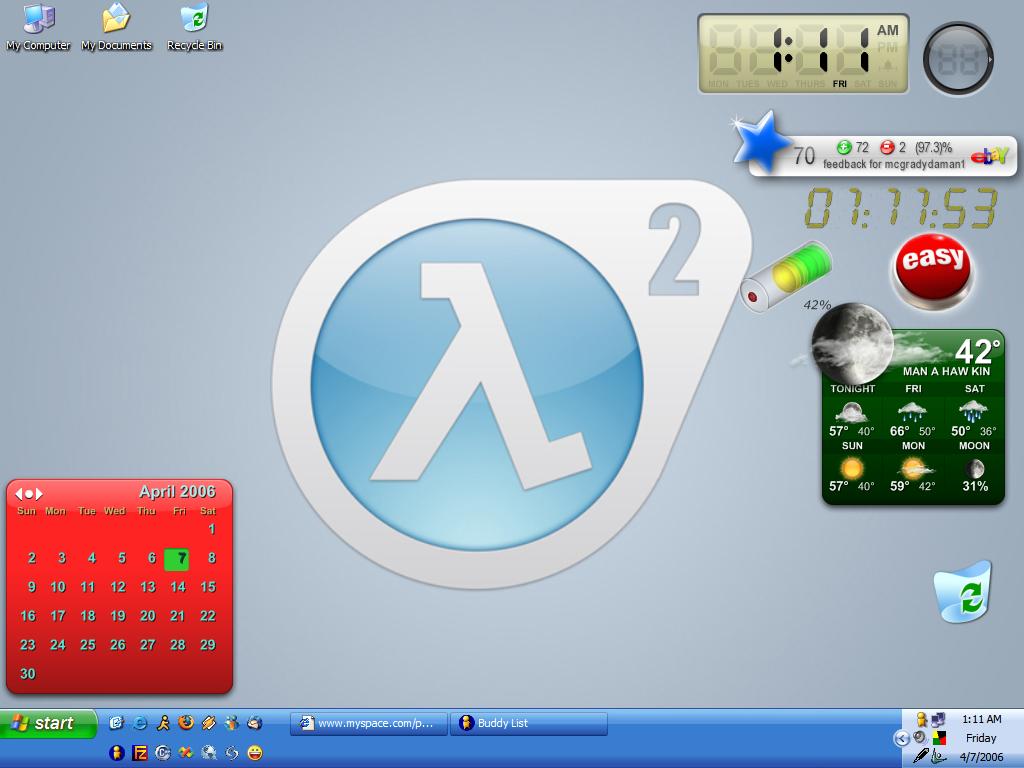1024x768 pixels.
Task: Open Thunderbird mail from quick launch
Action: (x=255, y=723)
